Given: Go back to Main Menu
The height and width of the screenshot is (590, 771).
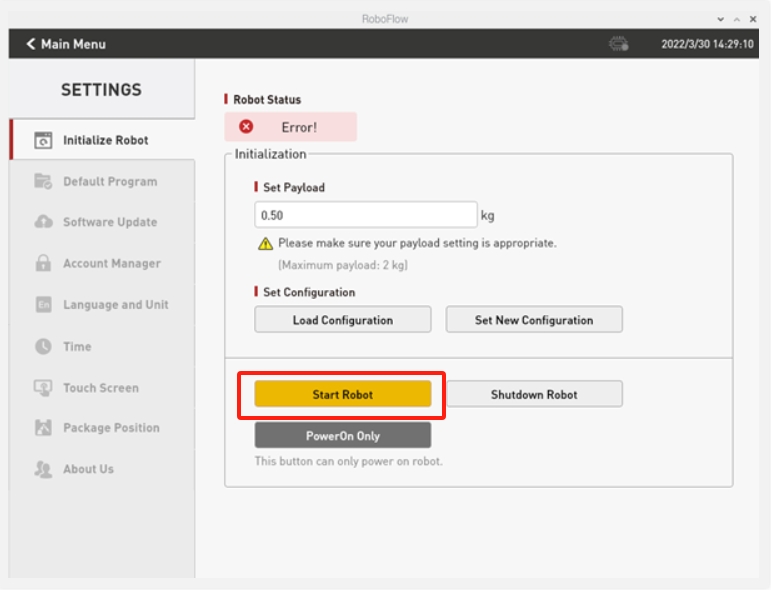Looking at the screenshot, I should click(66, 44).
